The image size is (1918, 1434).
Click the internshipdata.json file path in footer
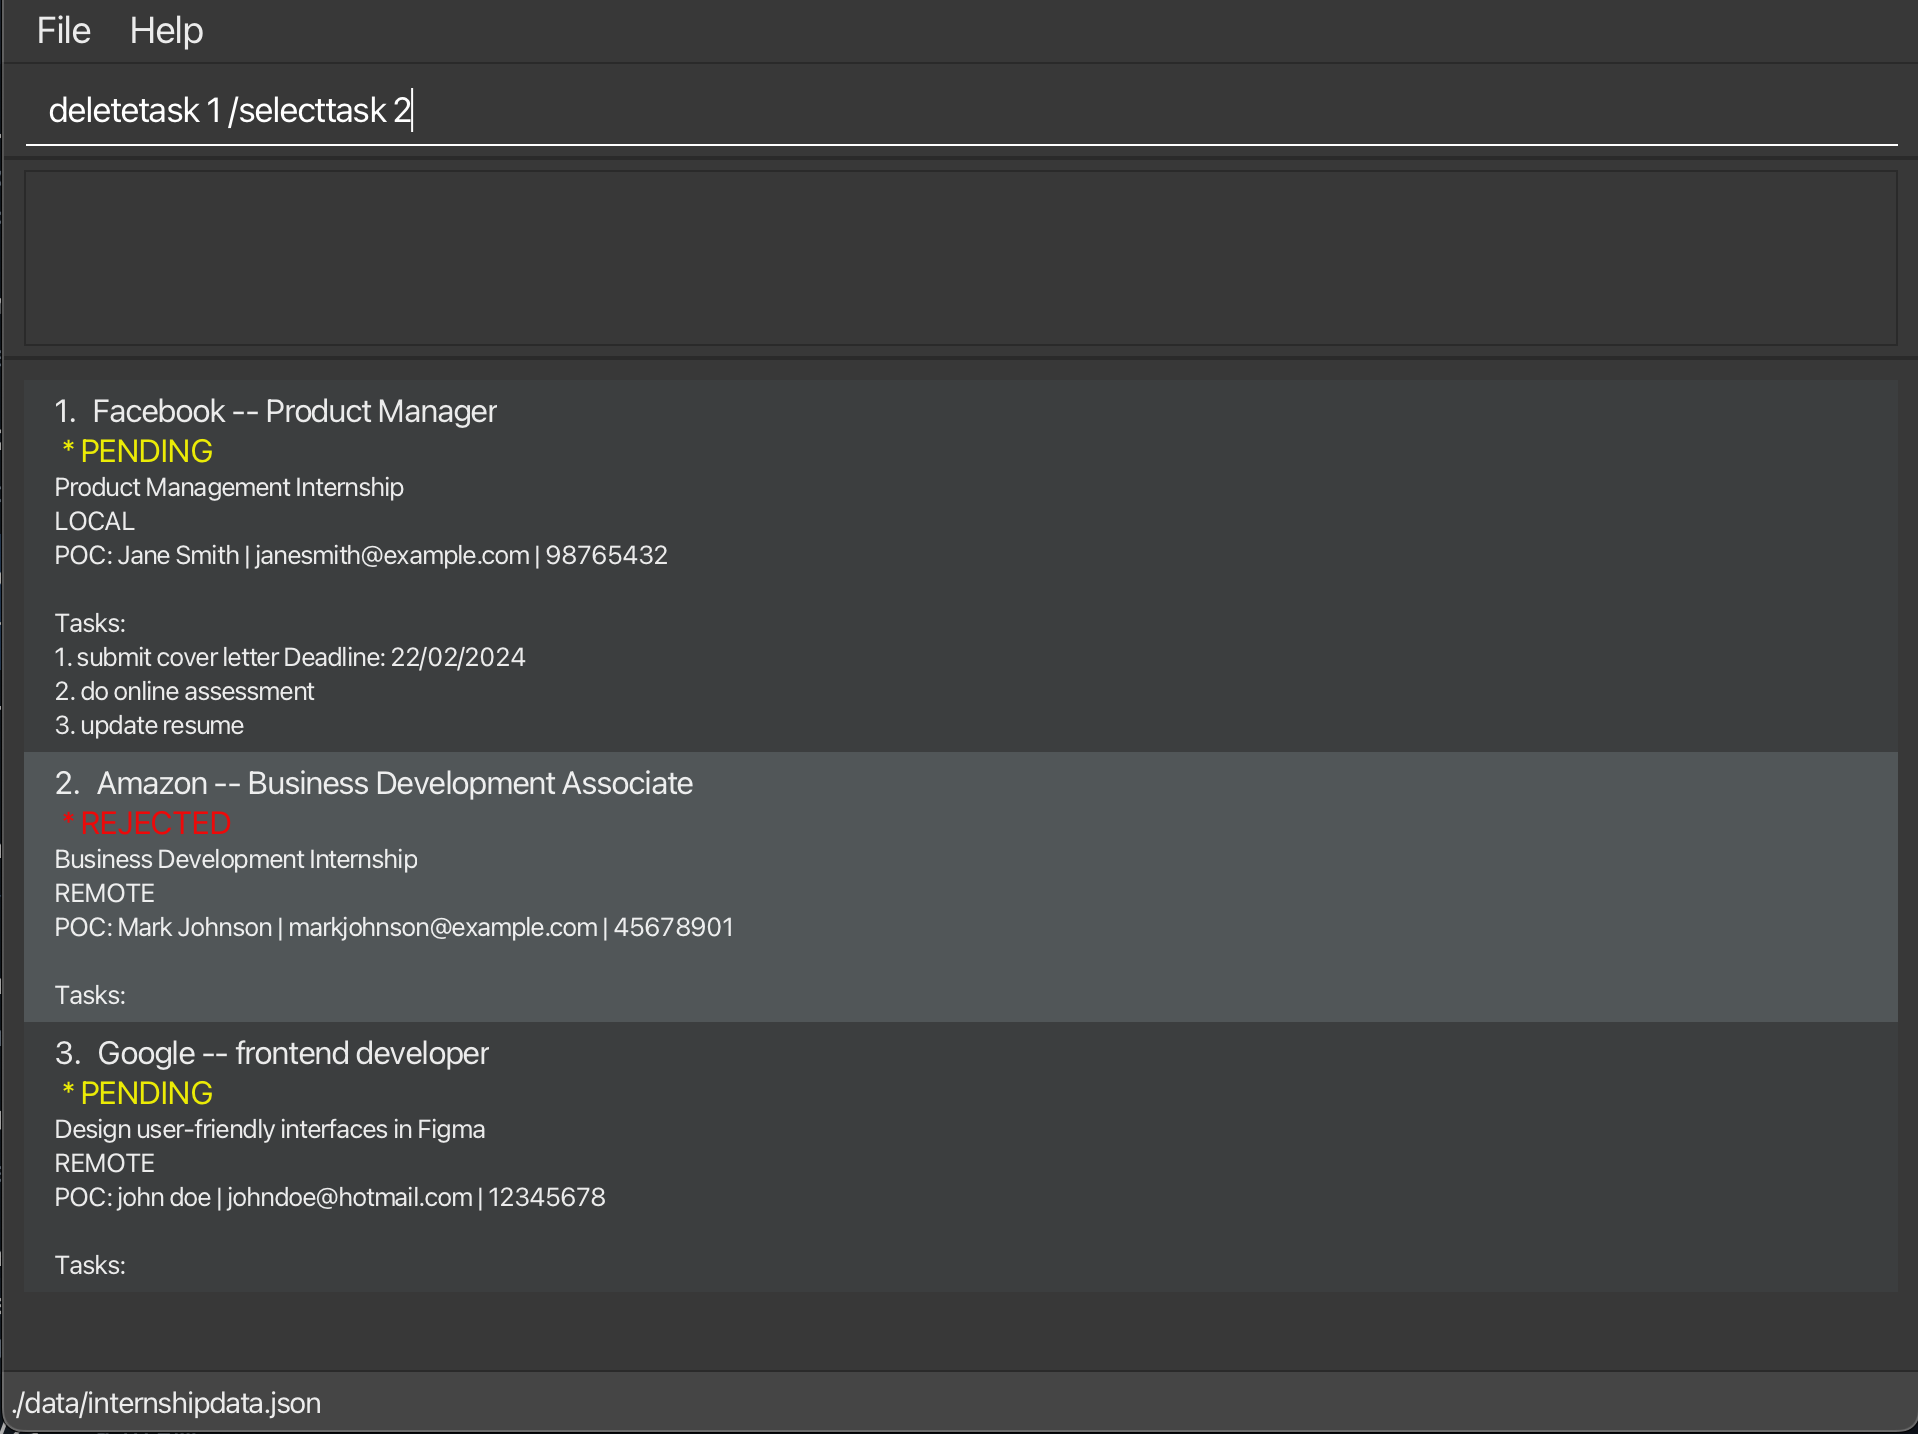[x=167, y=1403]
